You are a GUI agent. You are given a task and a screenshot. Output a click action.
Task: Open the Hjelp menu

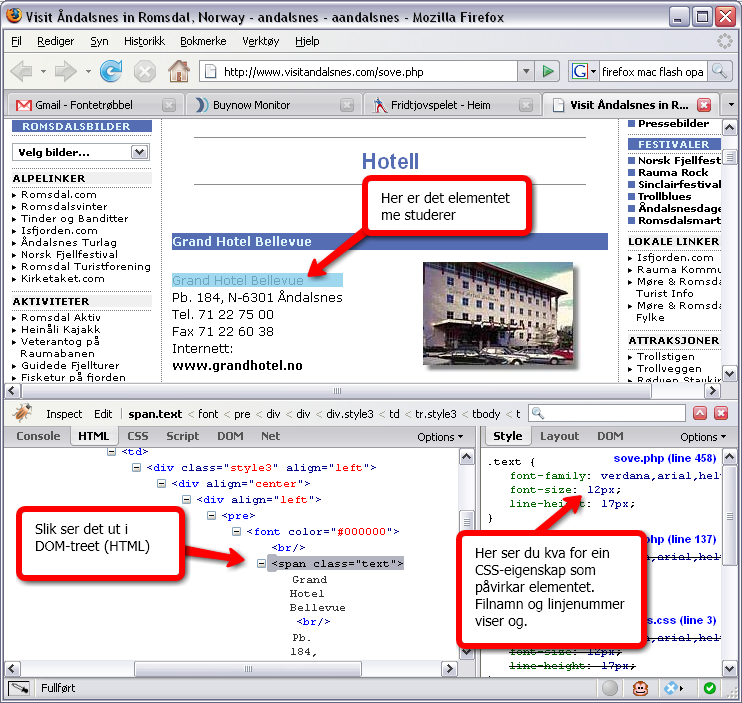[307, 41]
